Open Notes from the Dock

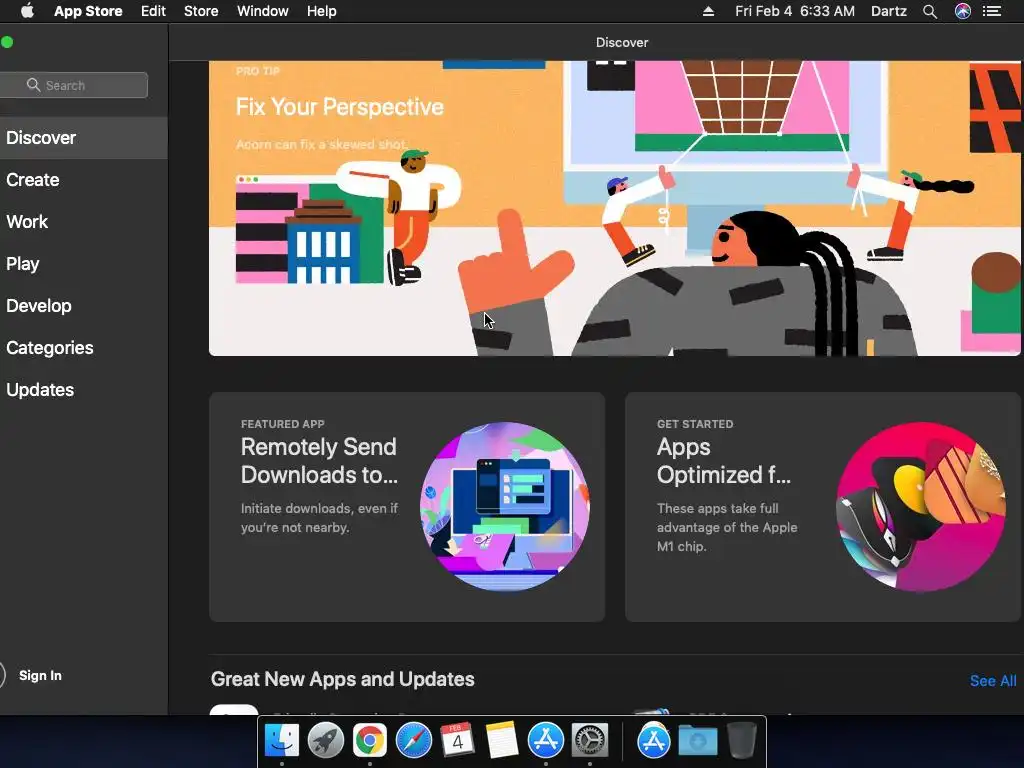[x=502, y=741]
